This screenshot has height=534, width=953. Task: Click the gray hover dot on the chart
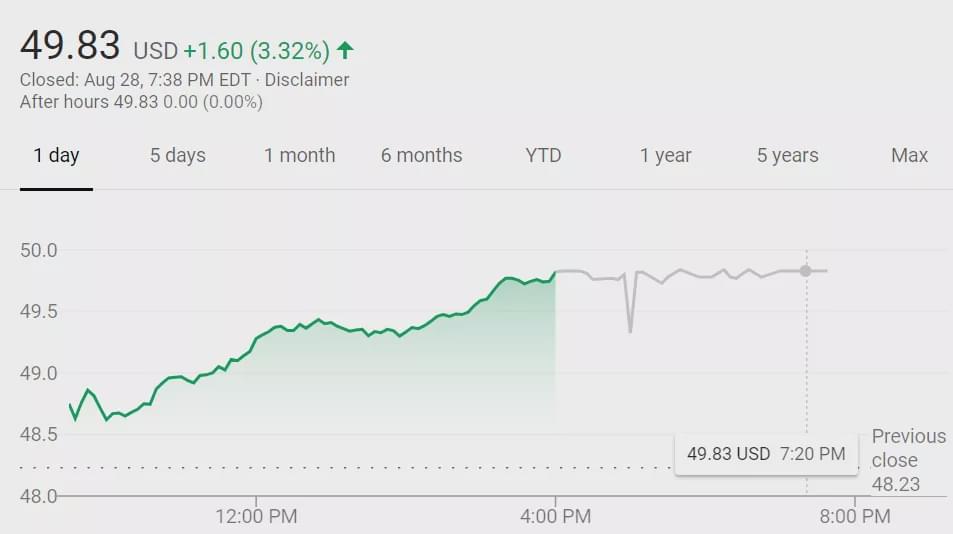point(806,271)
